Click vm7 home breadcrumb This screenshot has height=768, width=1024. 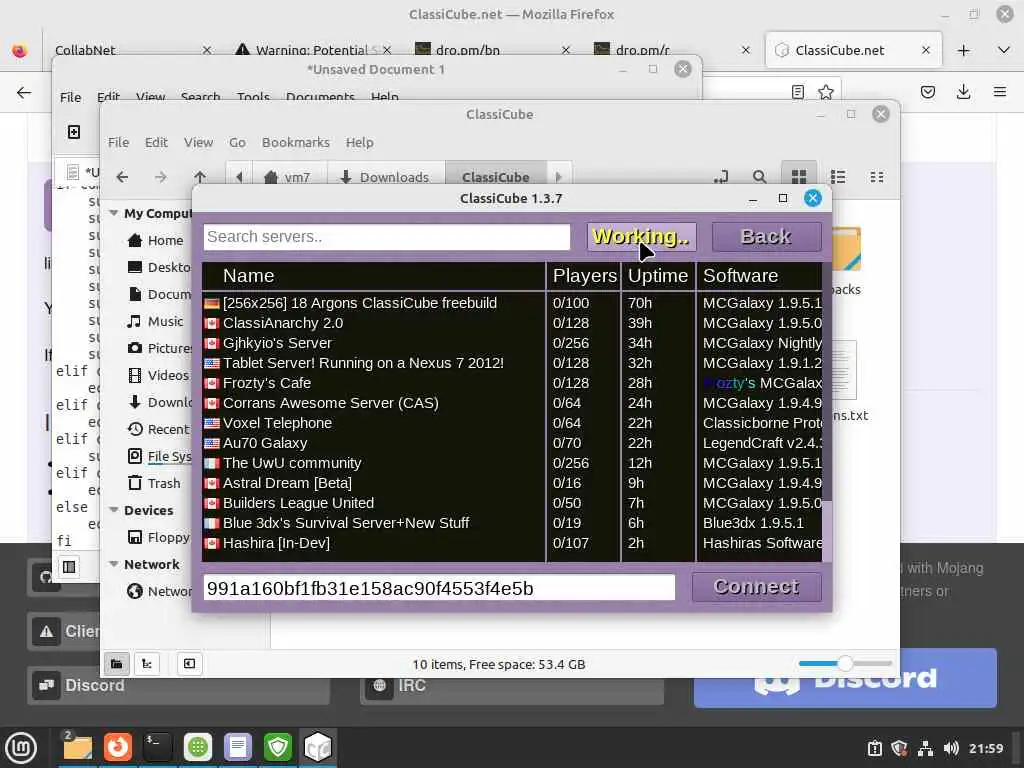tap(289, 177)
